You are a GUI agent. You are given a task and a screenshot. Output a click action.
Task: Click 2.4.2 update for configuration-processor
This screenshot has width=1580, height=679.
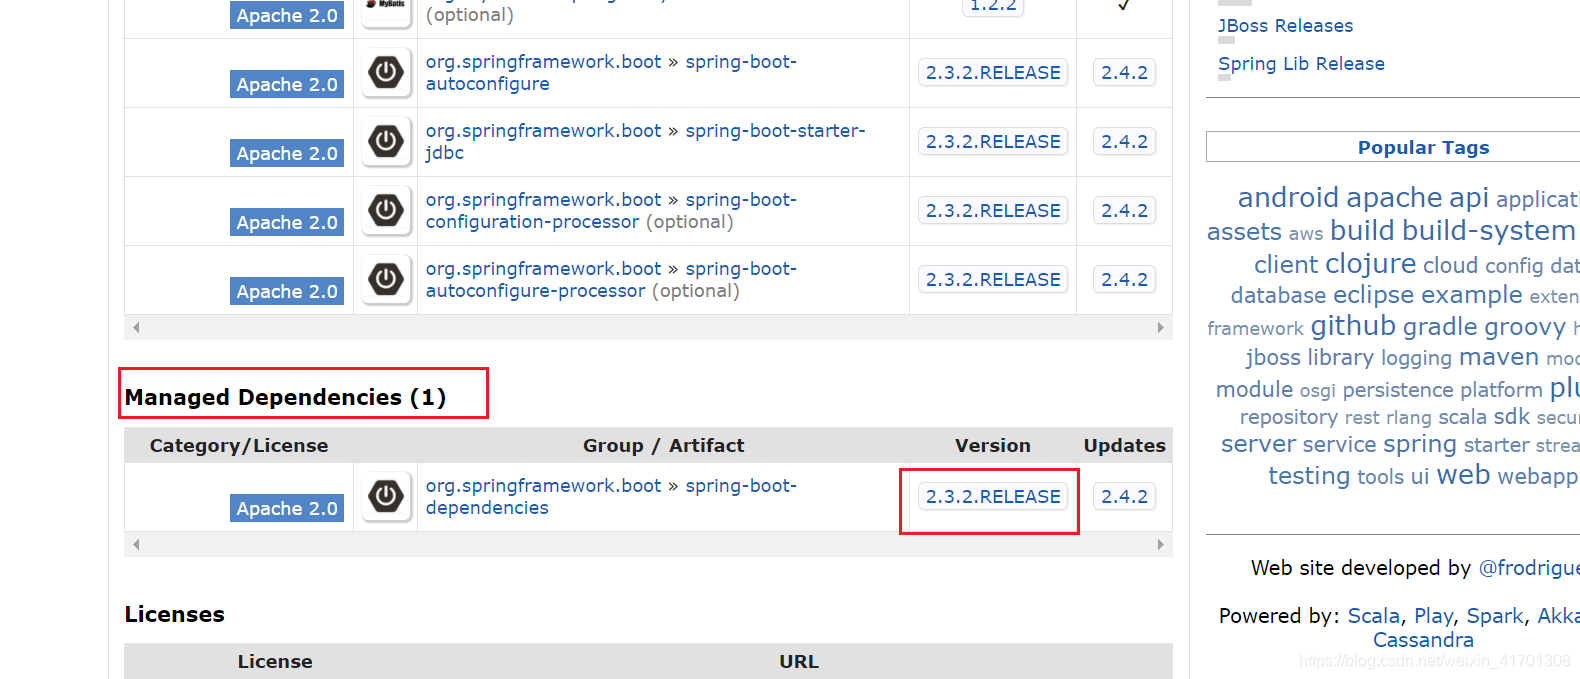tap(1124, 211)
